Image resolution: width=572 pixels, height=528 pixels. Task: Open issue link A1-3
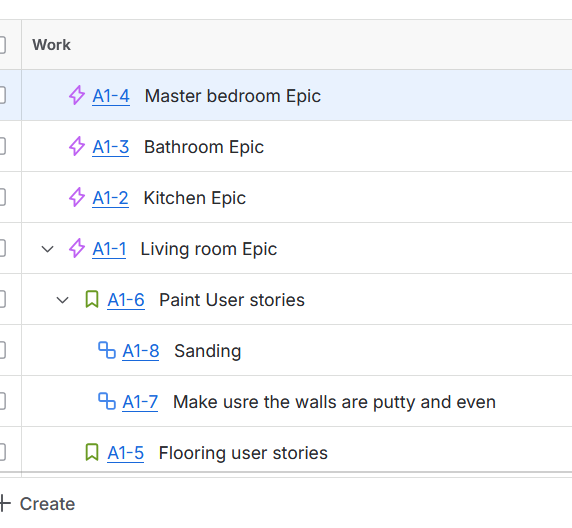point(111,147)
